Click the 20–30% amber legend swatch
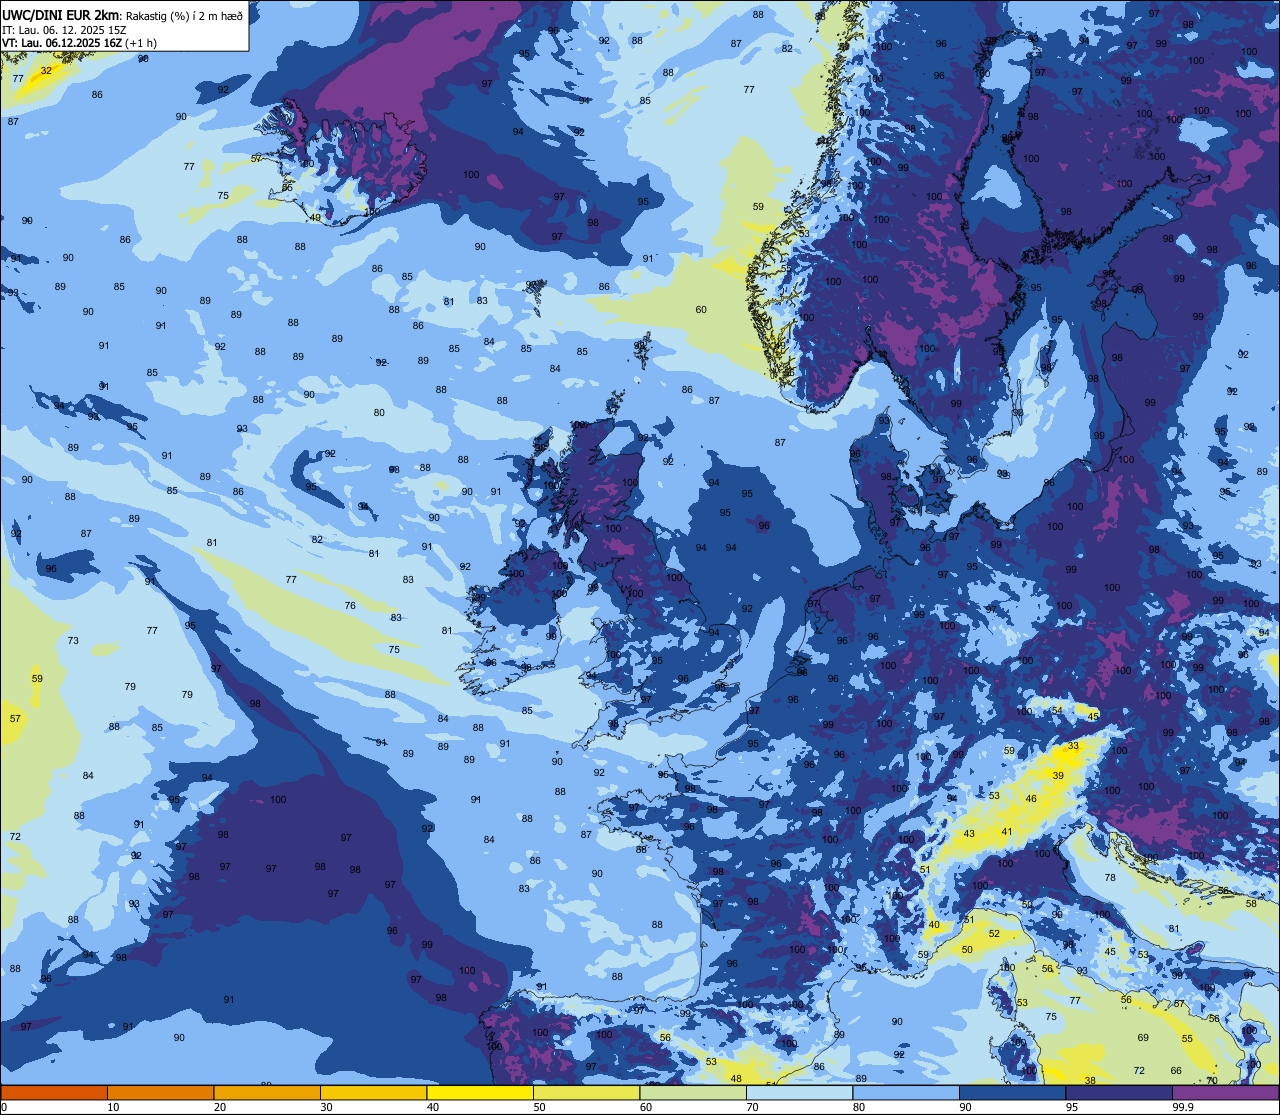1280x1115 pixels. (267, 1092)
